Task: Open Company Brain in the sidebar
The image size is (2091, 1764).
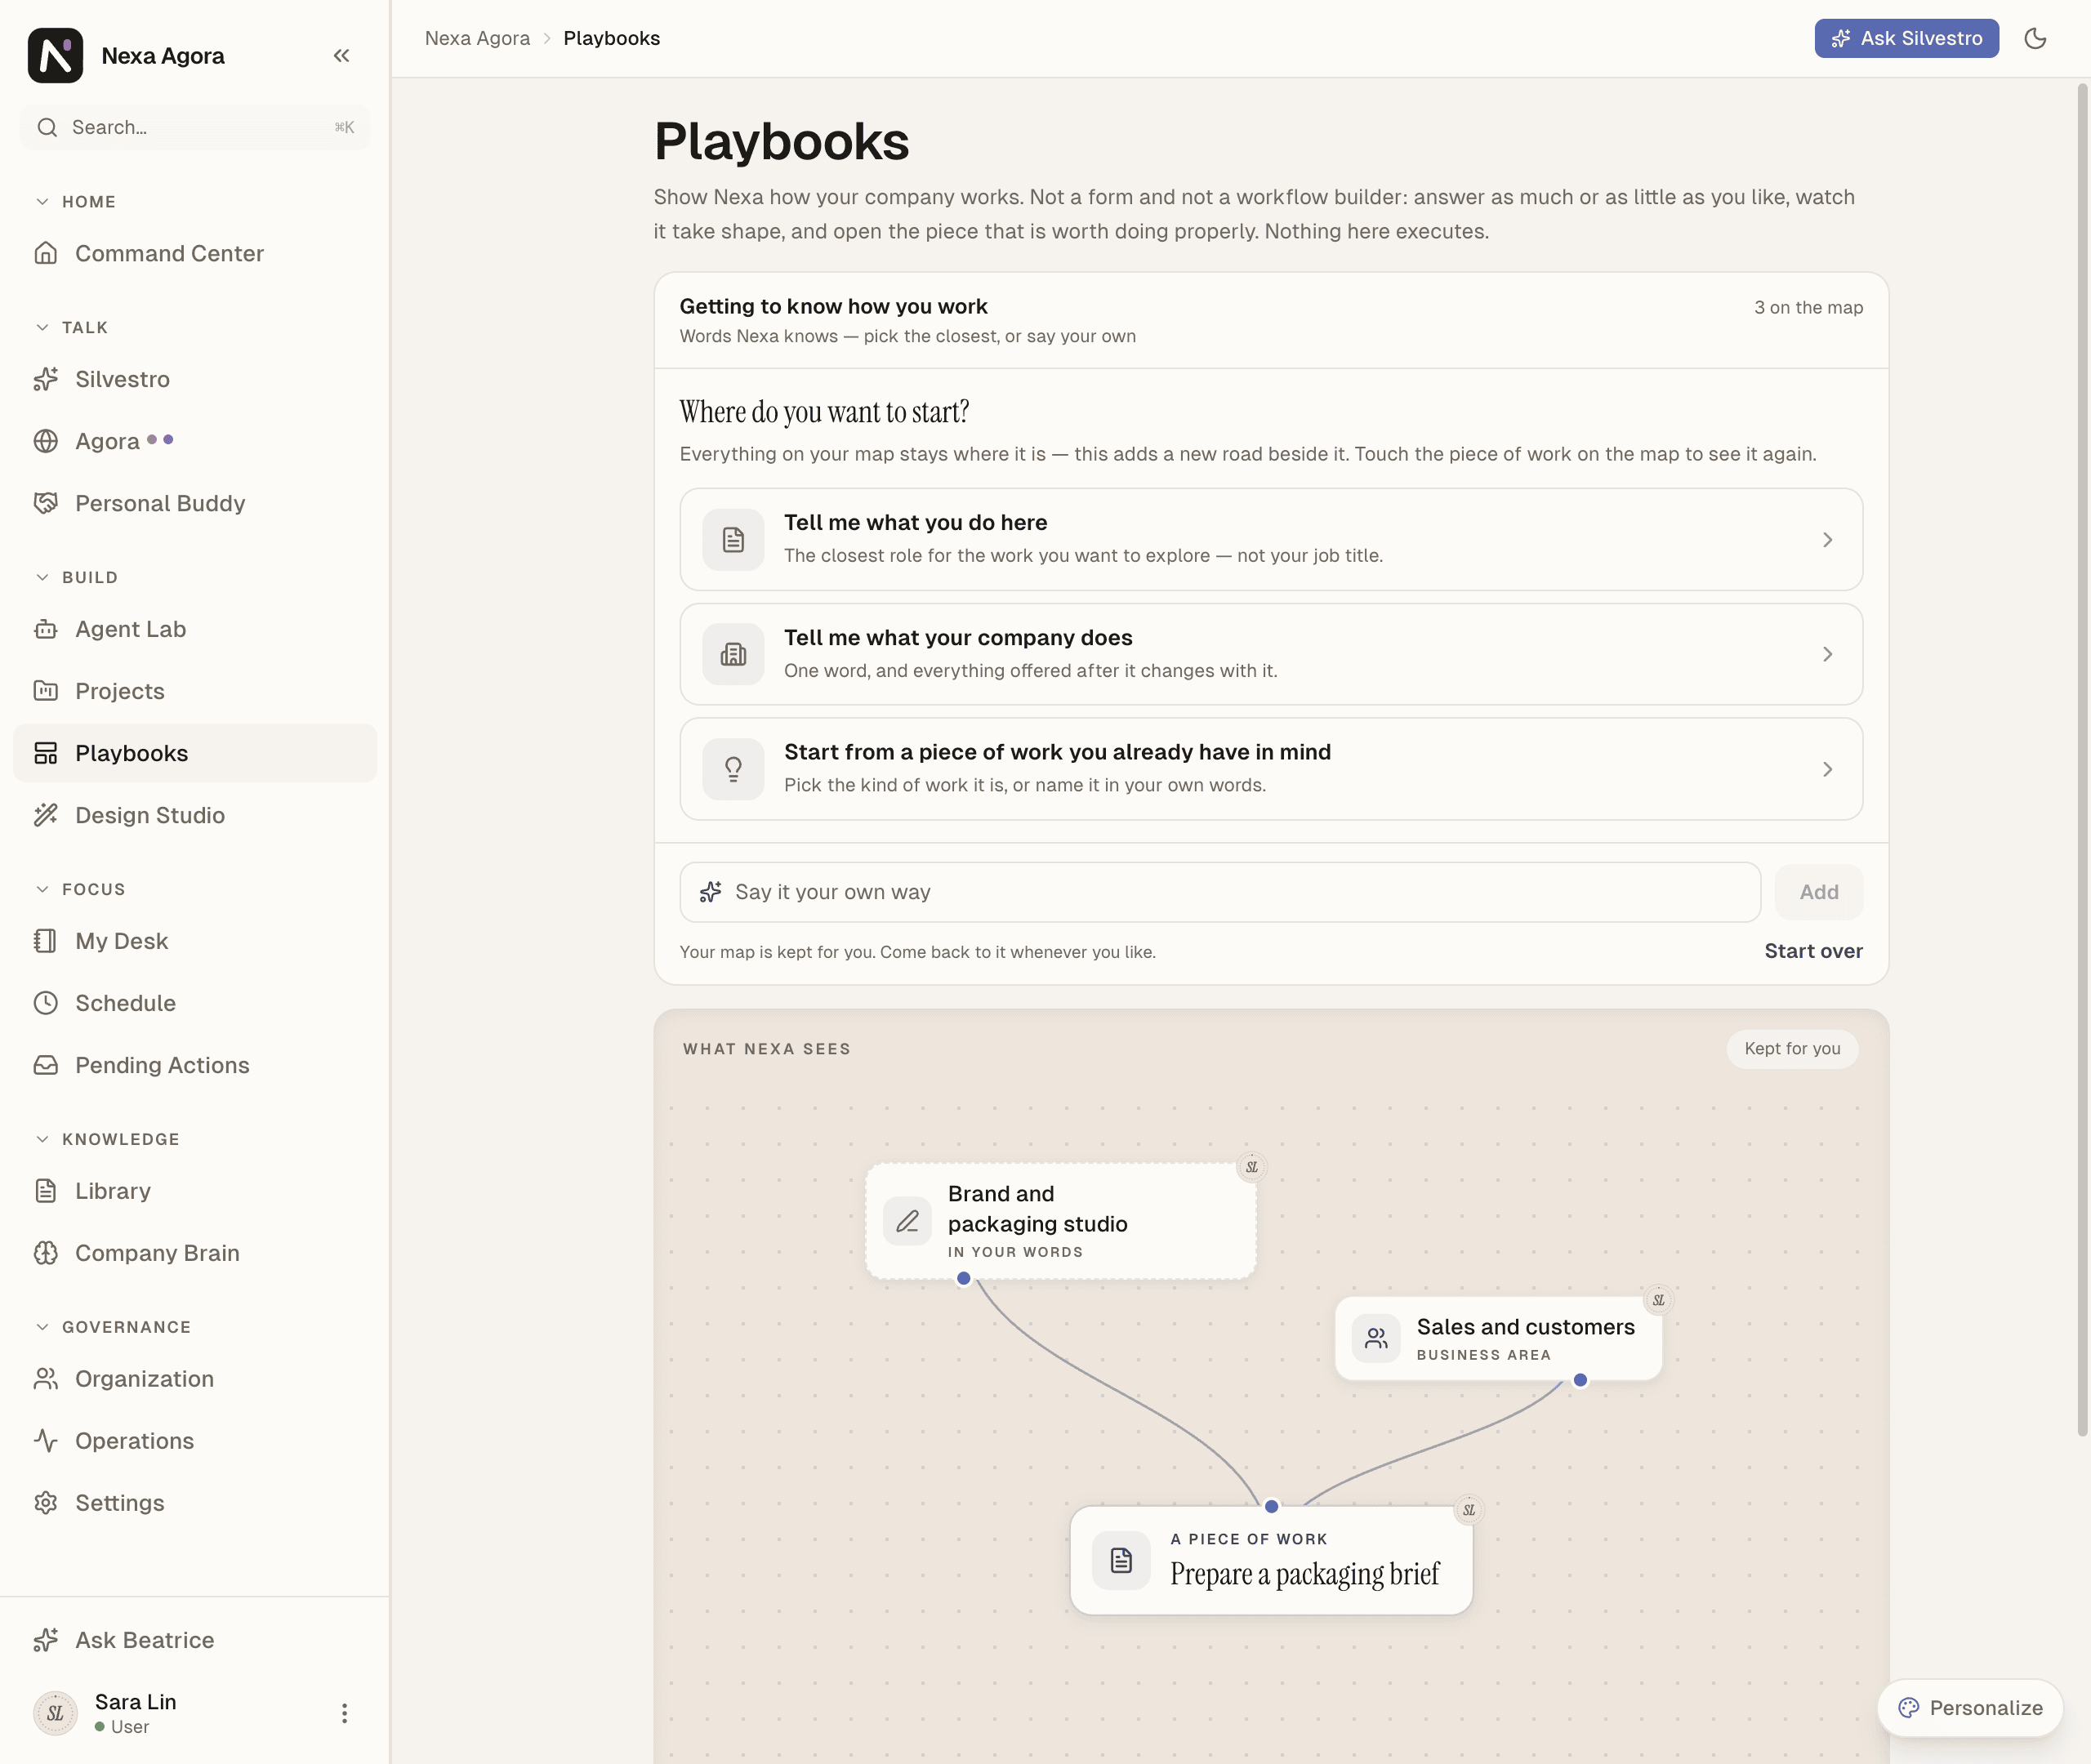Action: point(195,1253)
